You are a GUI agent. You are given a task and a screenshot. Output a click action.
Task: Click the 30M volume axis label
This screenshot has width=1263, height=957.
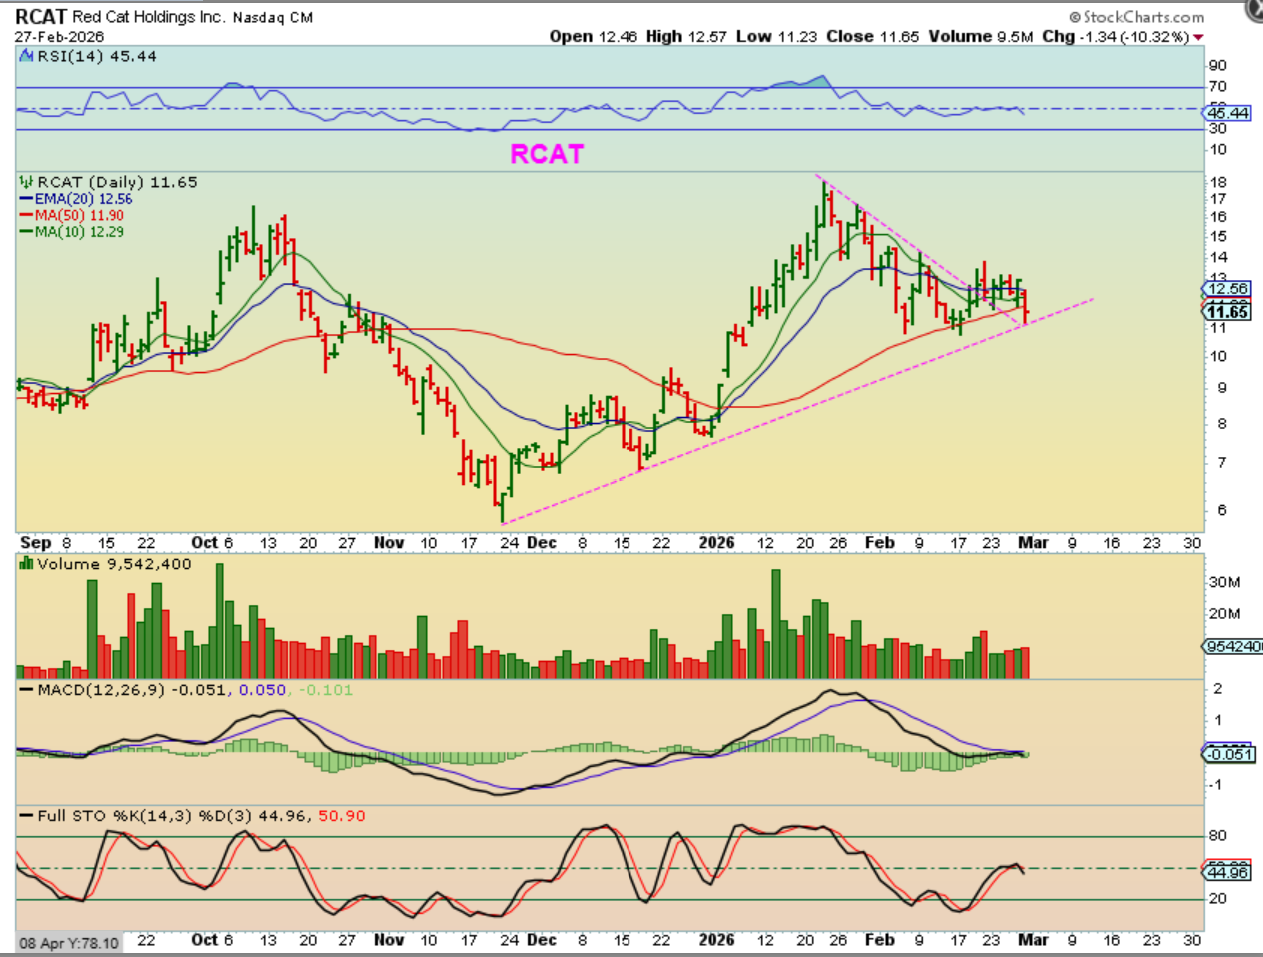(1225, 582)
